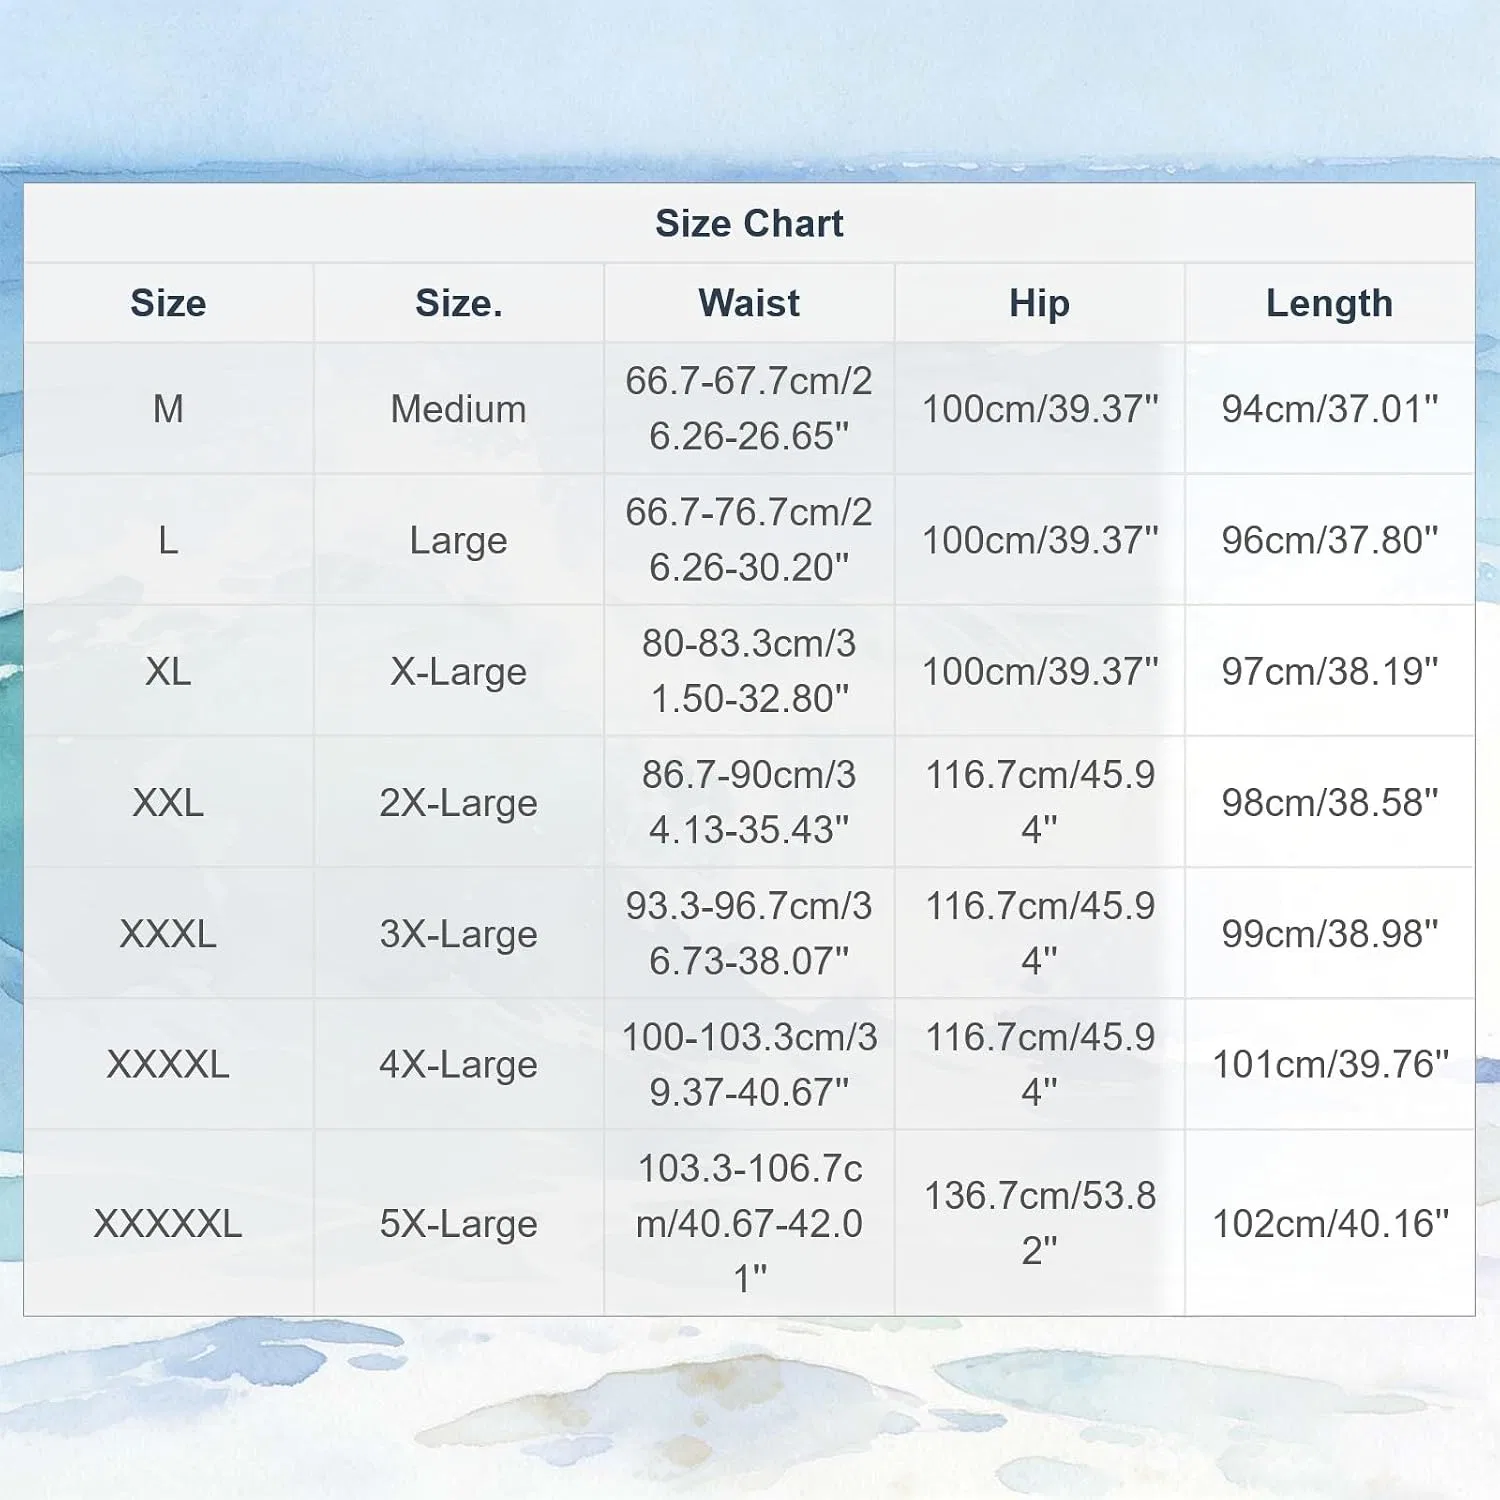The width and height of the screenshot is (1500, 1500).
Task: Click the 'XXL' size cell
Action: [168, 802]
